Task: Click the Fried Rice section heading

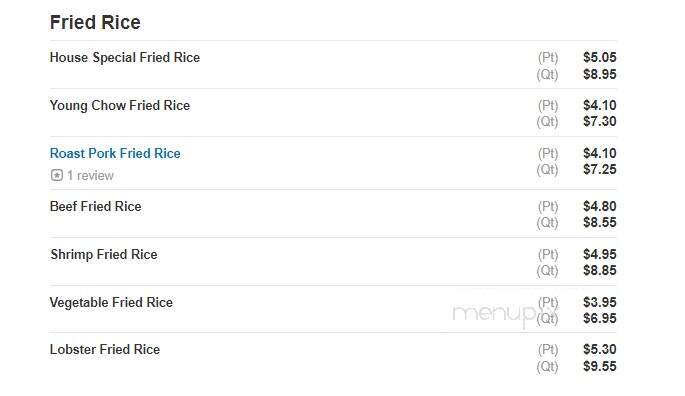Action: 95,22
